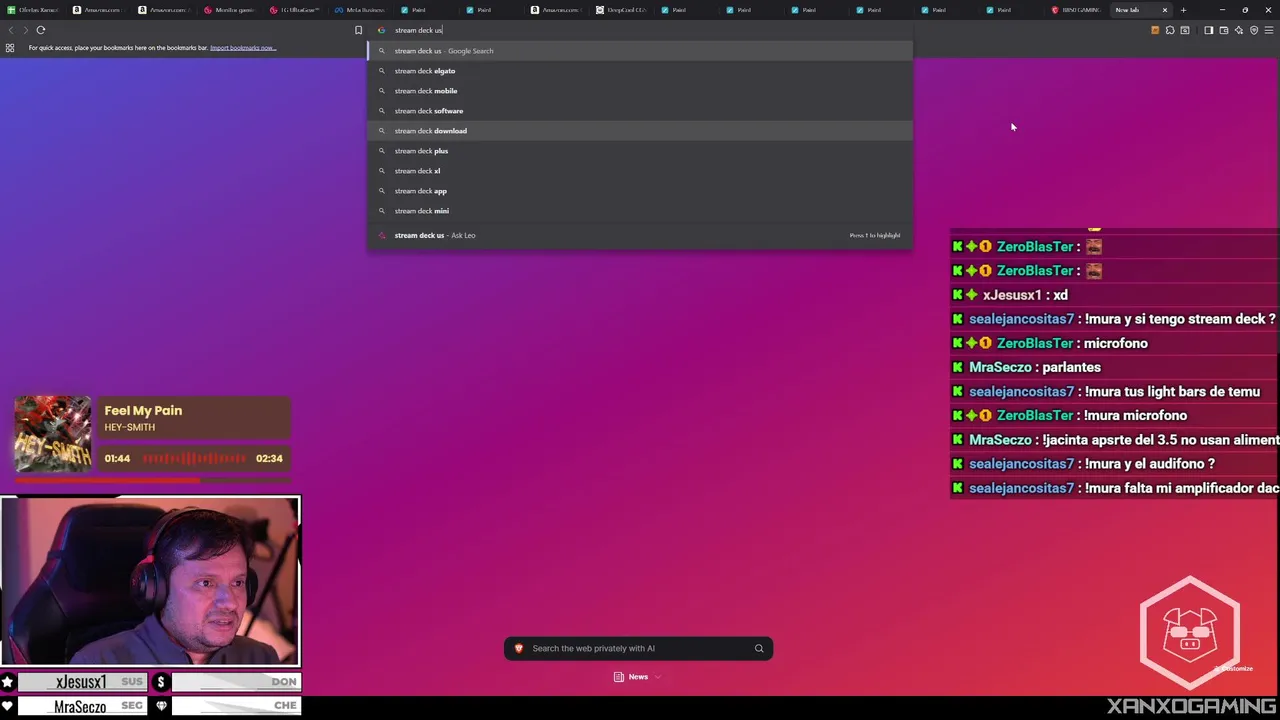The height and width of the screenshot is (720, 1280).
Task: Switch to the Meta Business tab
Action: coord(359,10)
